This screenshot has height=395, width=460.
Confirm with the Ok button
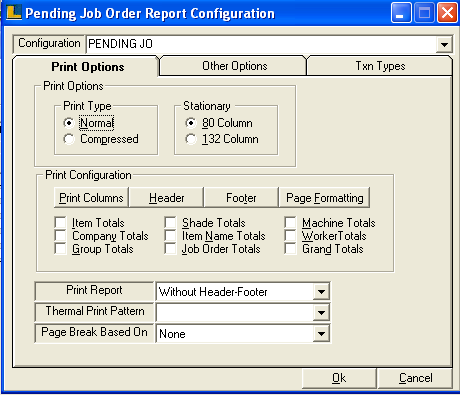coord(339,378)
